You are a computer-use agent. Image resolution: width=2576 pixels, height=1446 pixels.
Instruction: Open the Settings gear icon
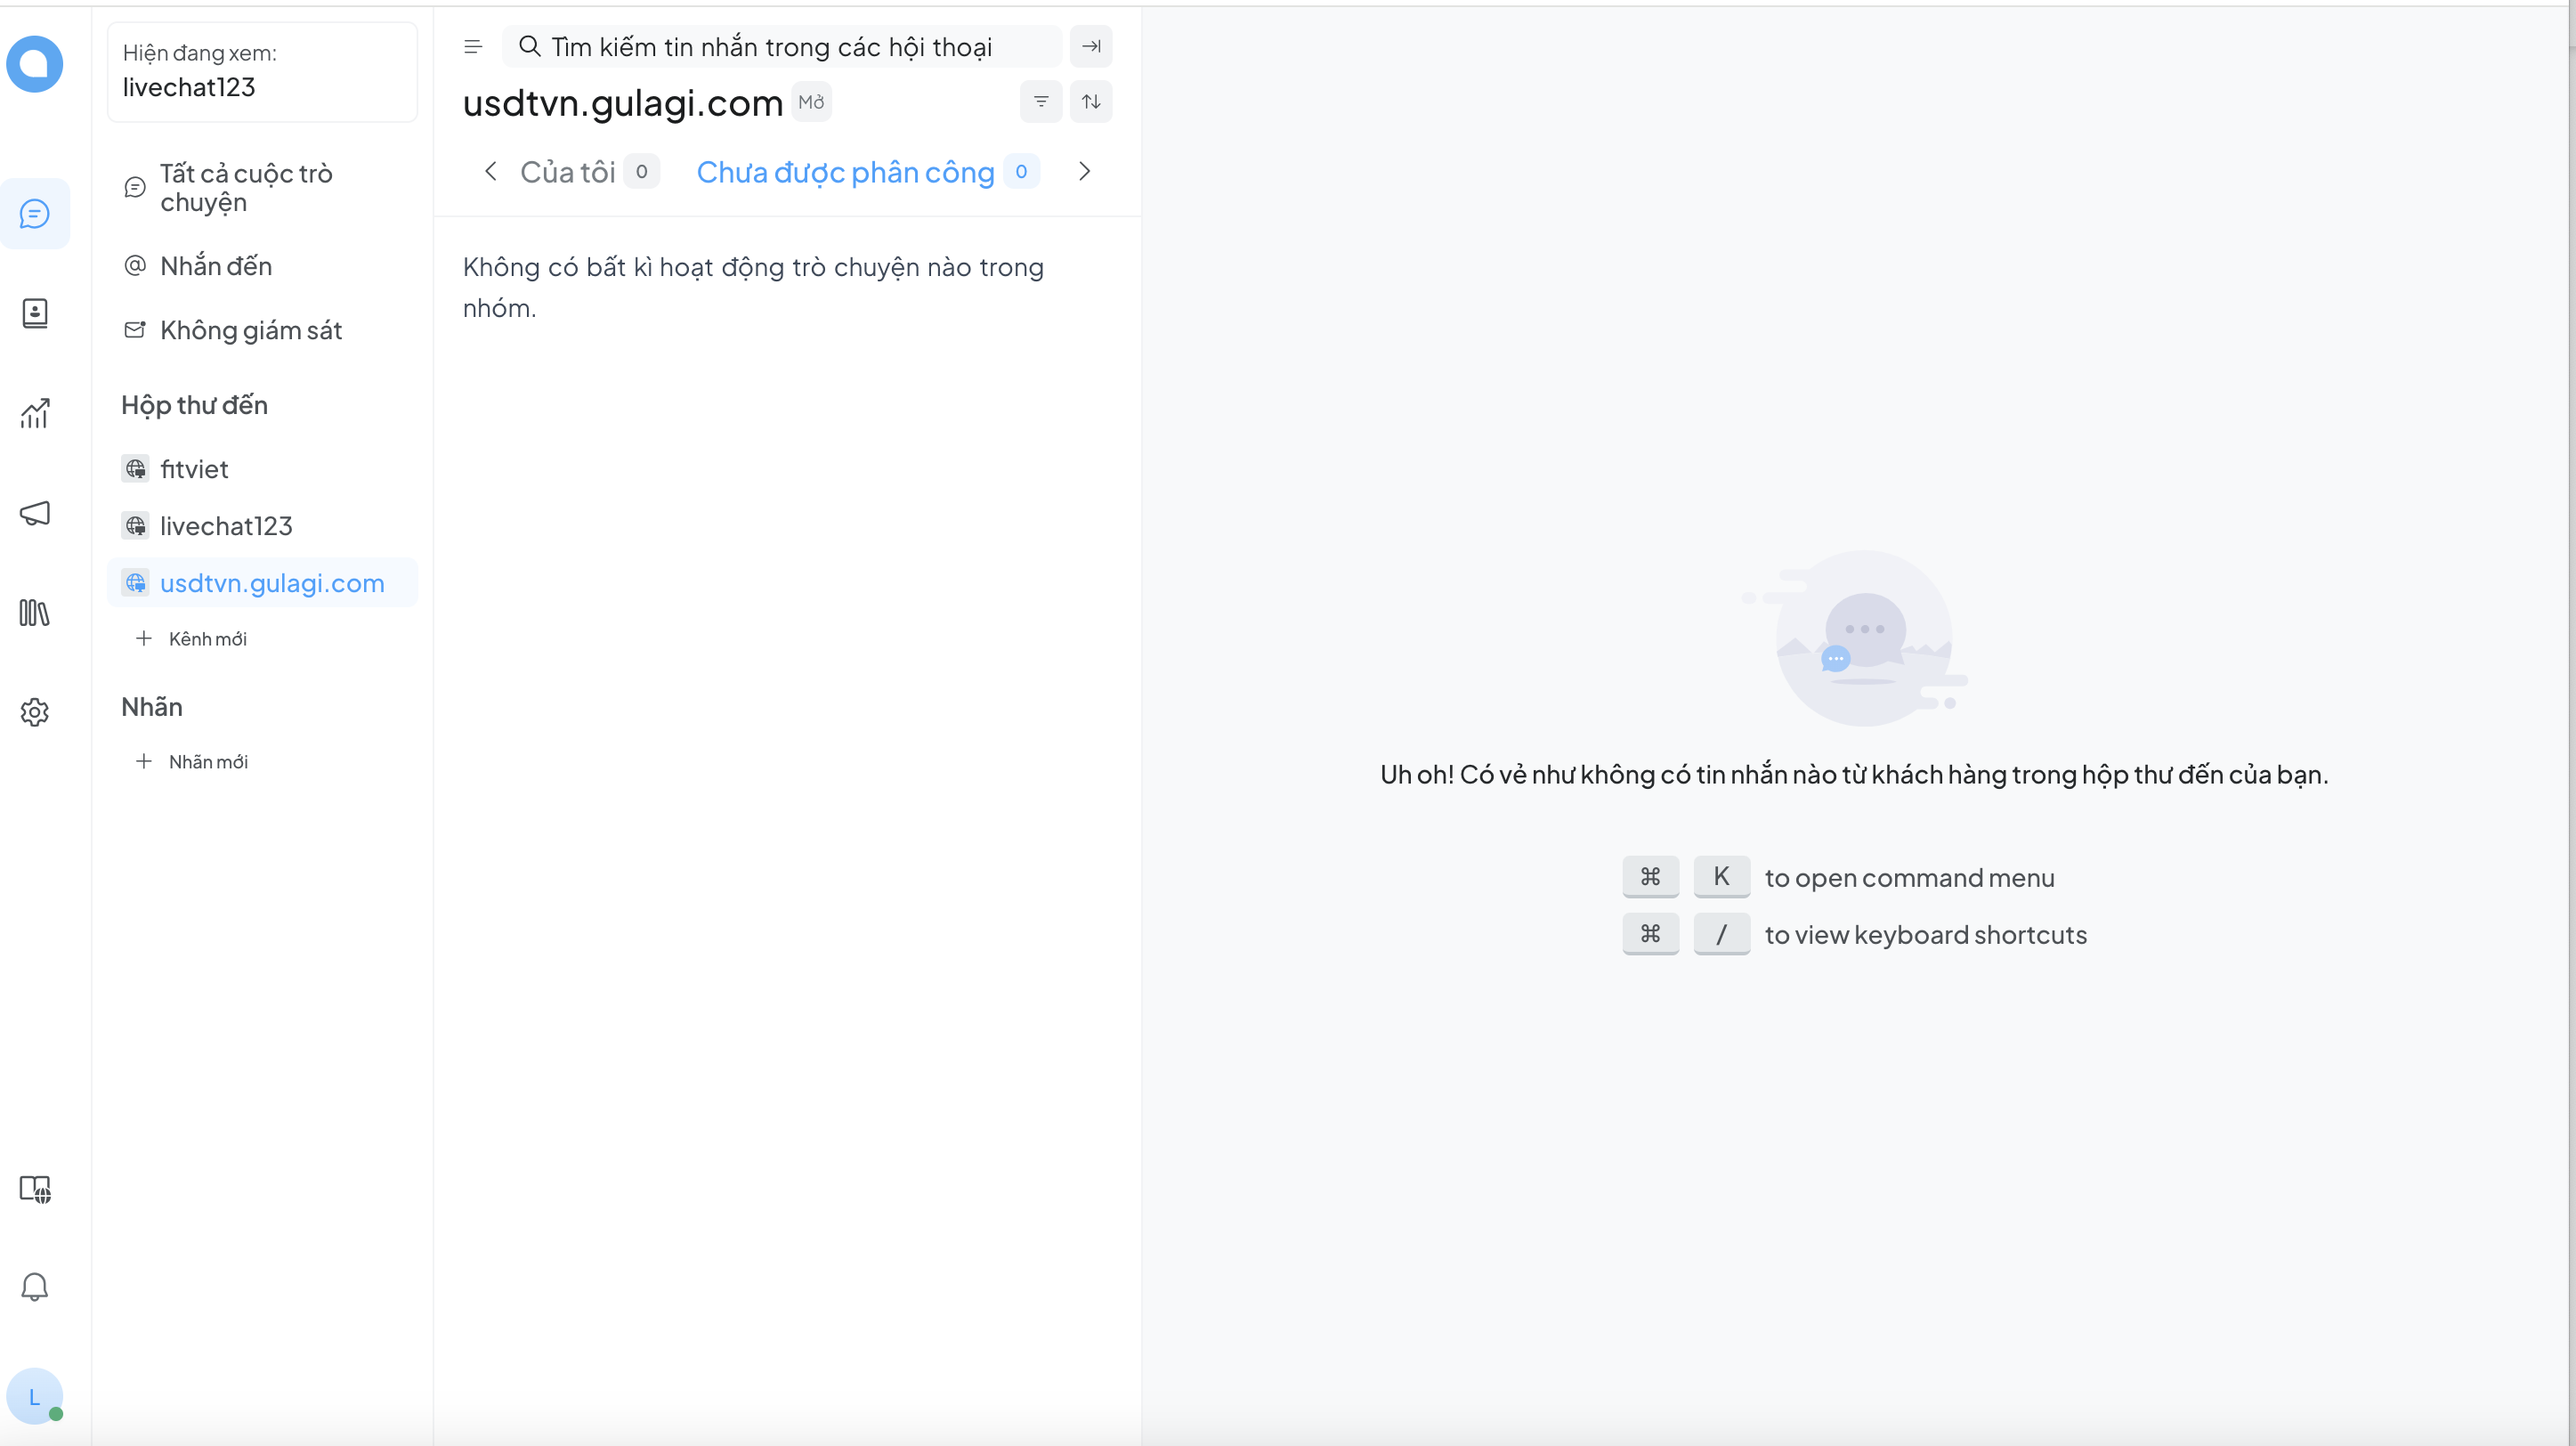[x=35, y=712]
